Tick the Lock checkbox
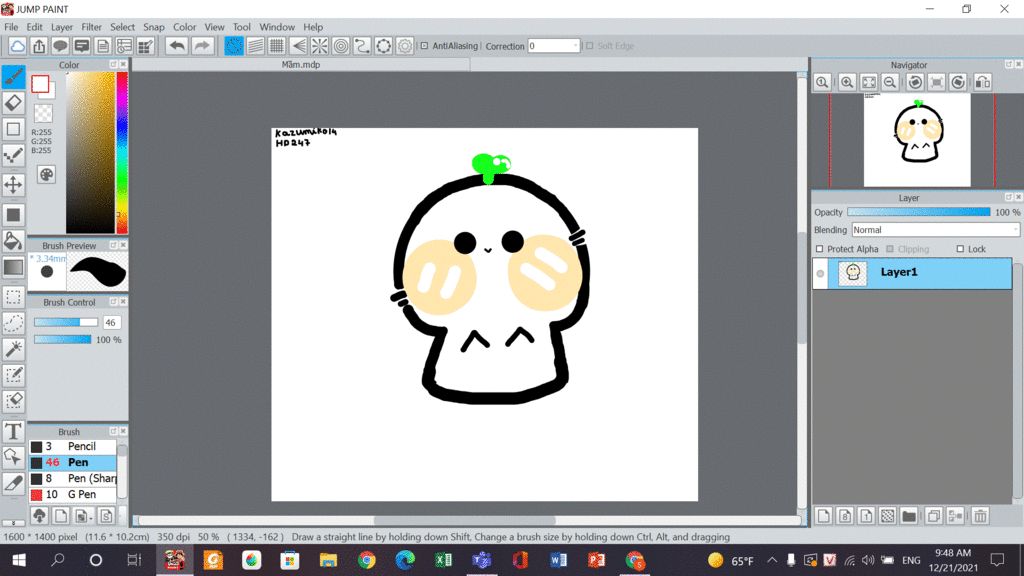This screenshot has width=1024, height=576. (960, 249)
